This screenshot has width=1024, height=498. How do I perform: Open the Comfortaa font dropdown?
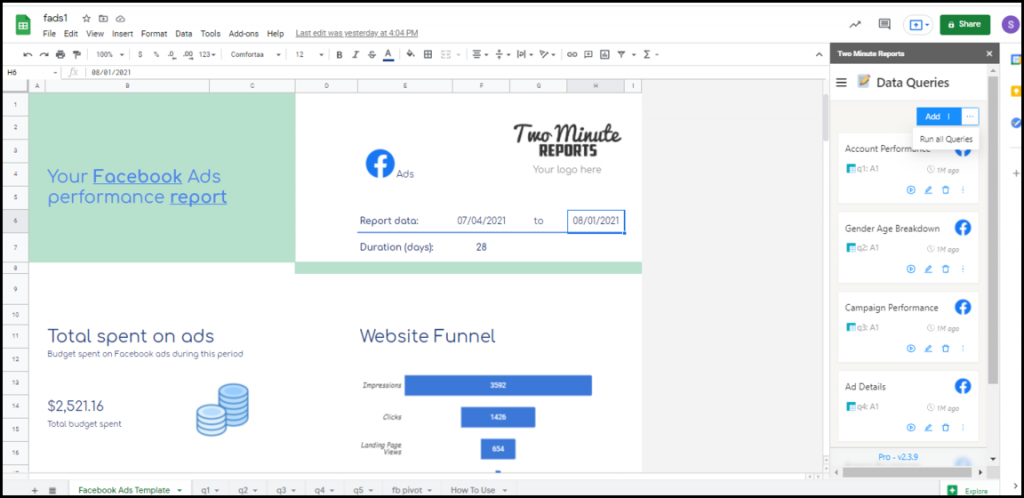pyautogui.click(x=255, y=55)
